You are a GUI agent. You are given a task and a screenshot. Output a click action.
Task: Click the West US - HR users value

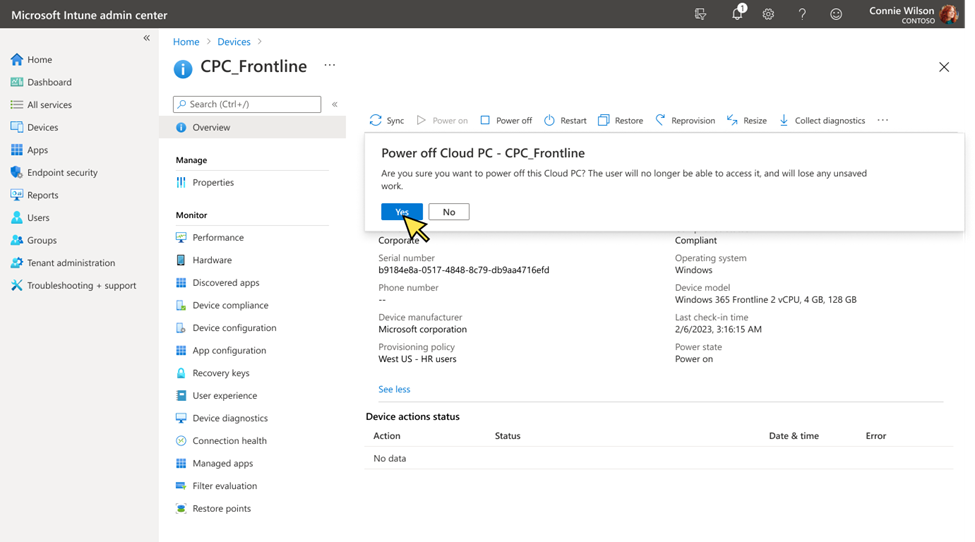click(x=417, y=359)
